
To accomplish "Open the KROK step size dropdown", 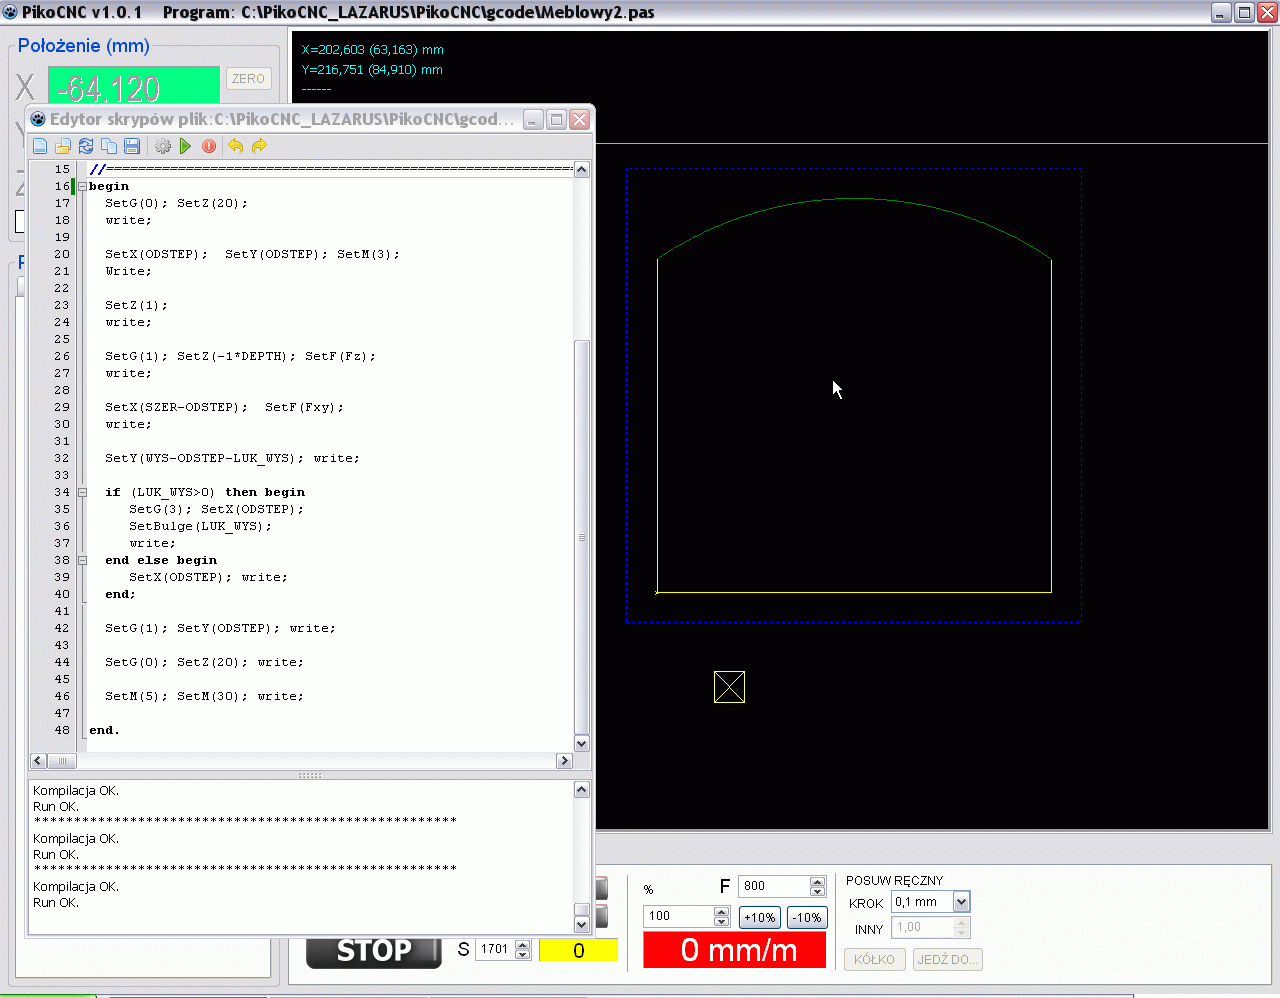I will tap(961, 902).
